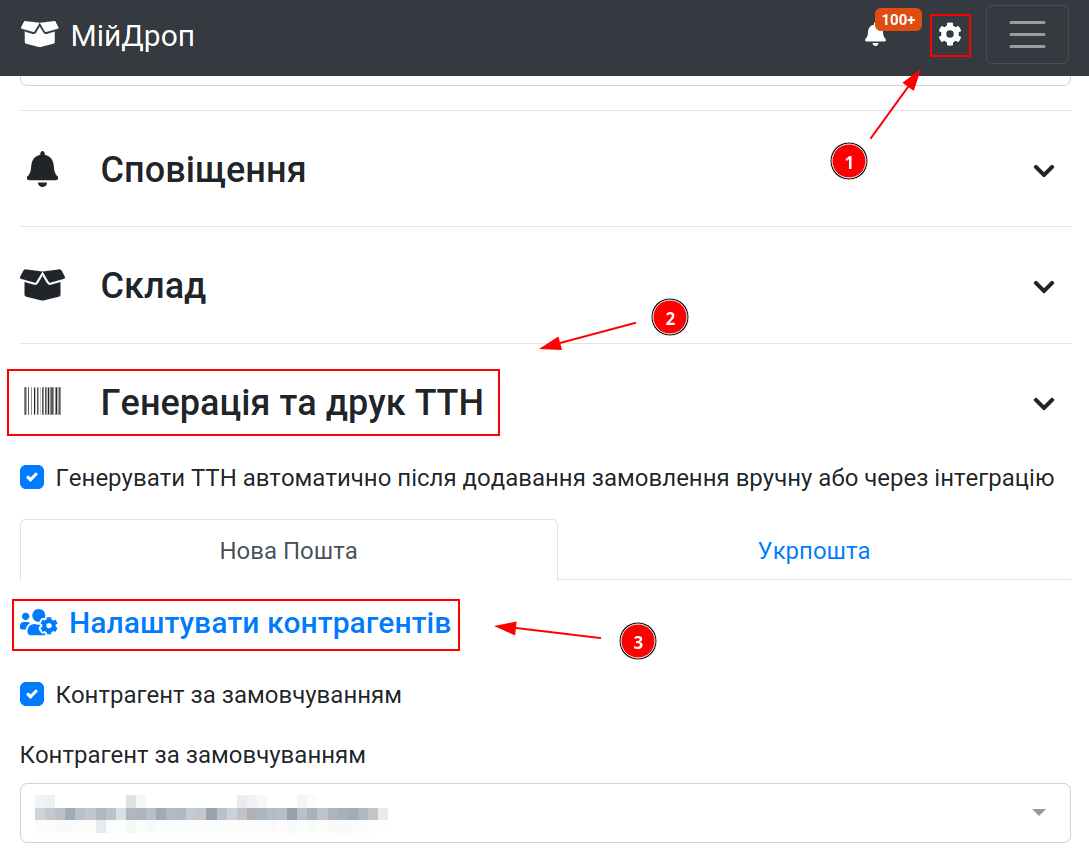
Task: Go to МійДроп home via brand name
Action: click(133, 35)
